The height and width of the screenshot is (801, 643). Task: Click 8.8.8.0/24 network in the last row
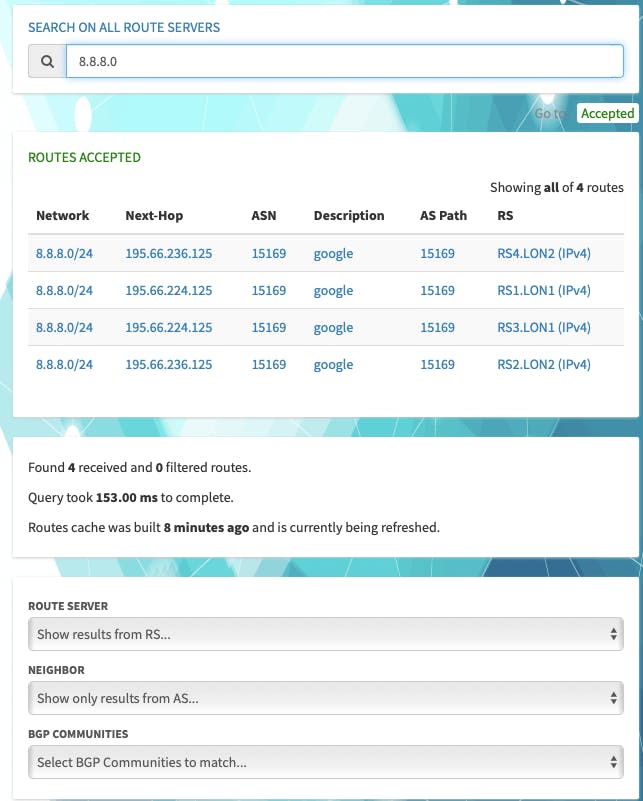64,365
